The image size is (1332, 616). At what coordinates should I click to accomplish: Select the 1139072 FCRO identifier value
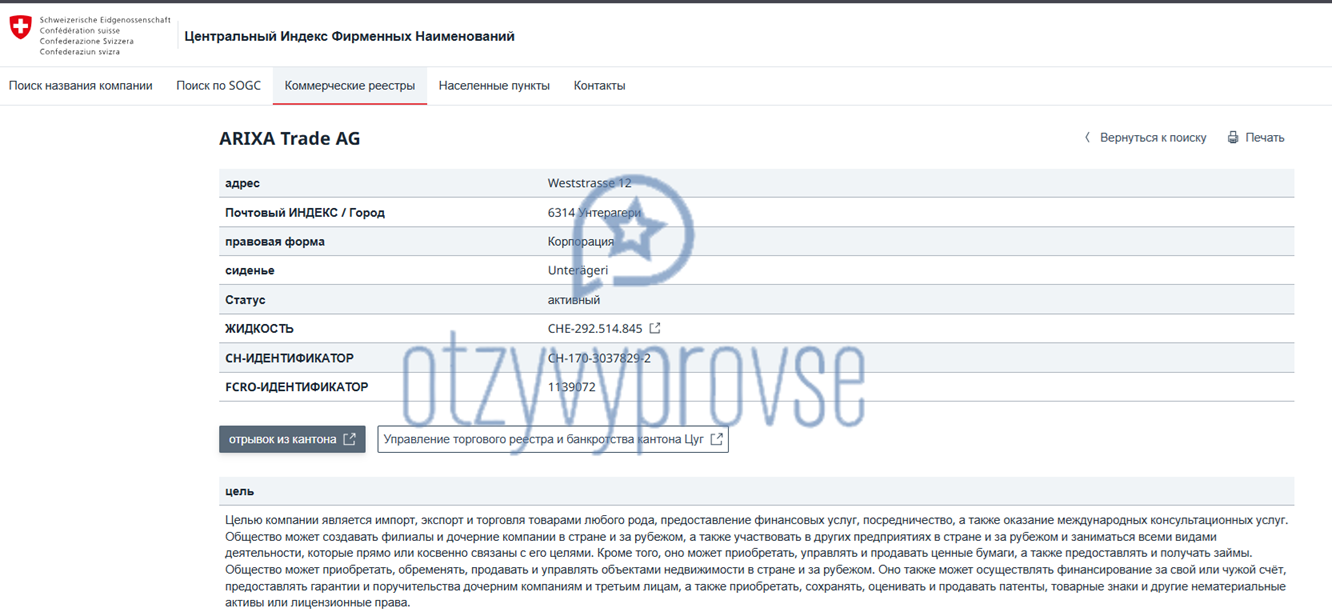[572, 387]
